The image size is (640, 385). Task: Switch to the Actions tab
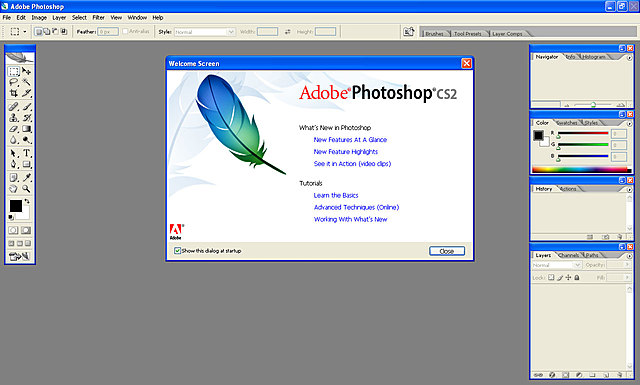[x=568, y=189]
